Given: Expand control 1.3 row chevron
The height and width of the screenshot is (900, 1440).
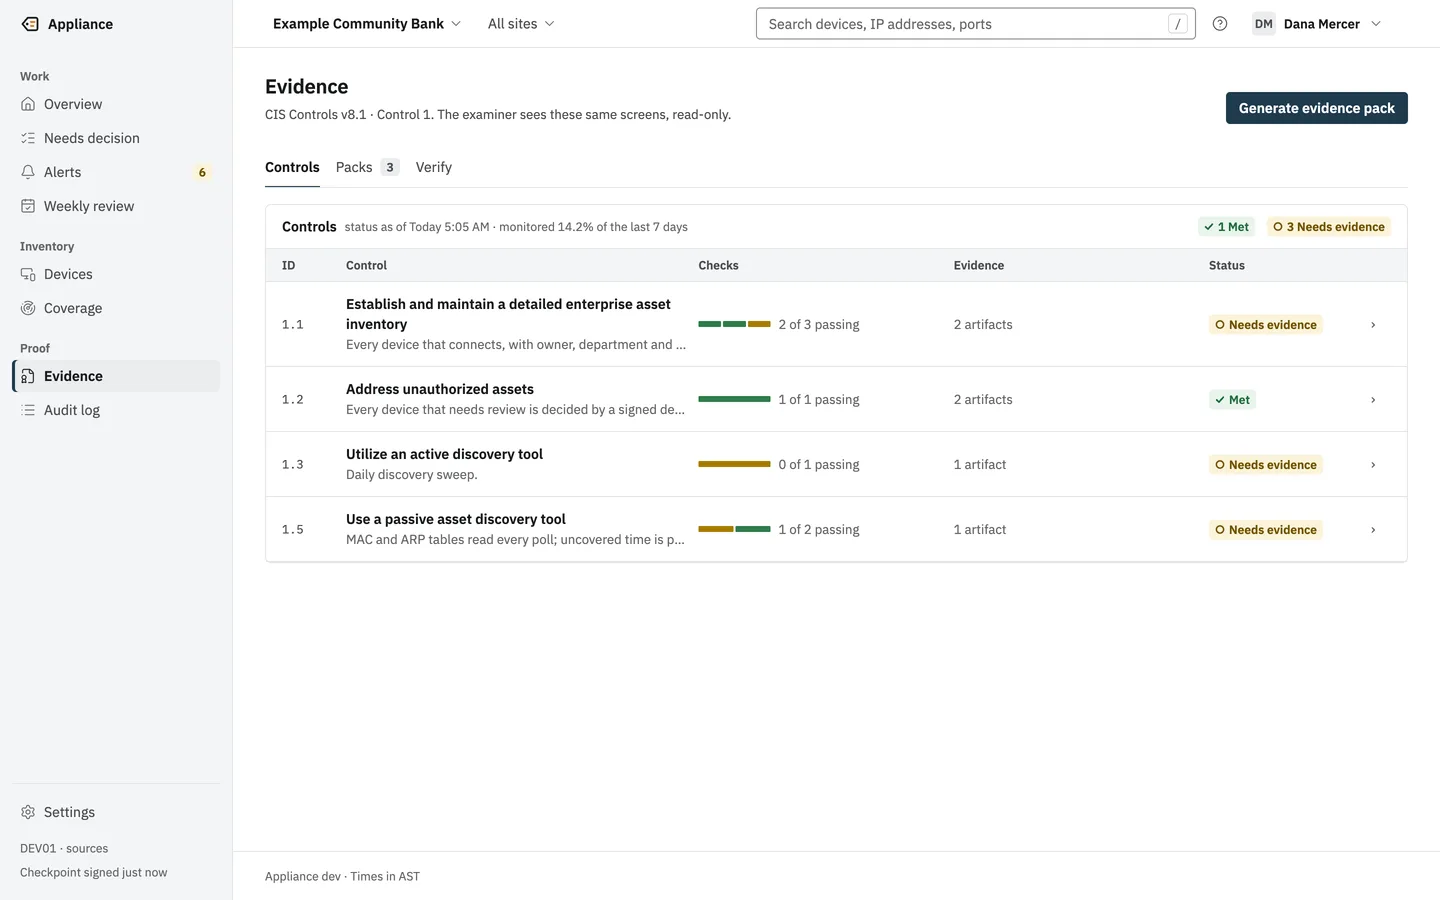Looking at the screenshot, I should 1373,465.
